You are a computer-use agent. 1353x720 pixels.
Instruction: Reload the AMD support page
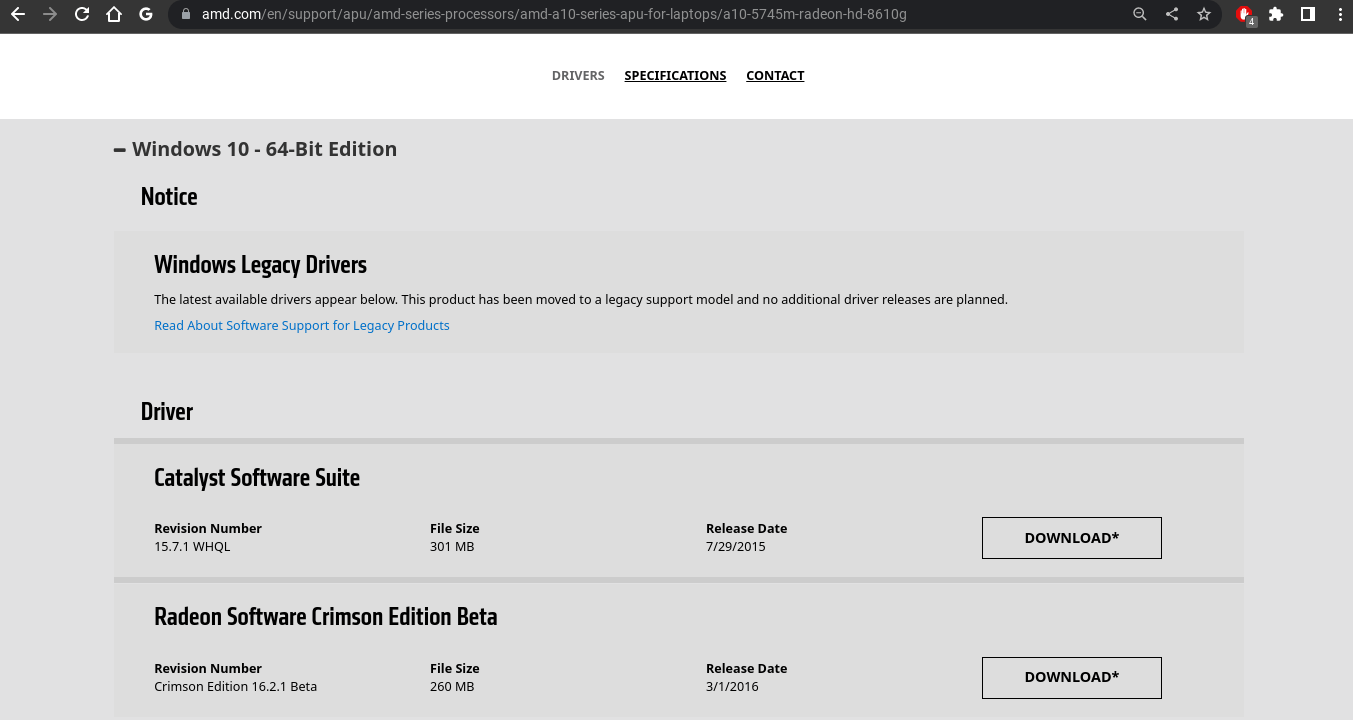point(82,14)
